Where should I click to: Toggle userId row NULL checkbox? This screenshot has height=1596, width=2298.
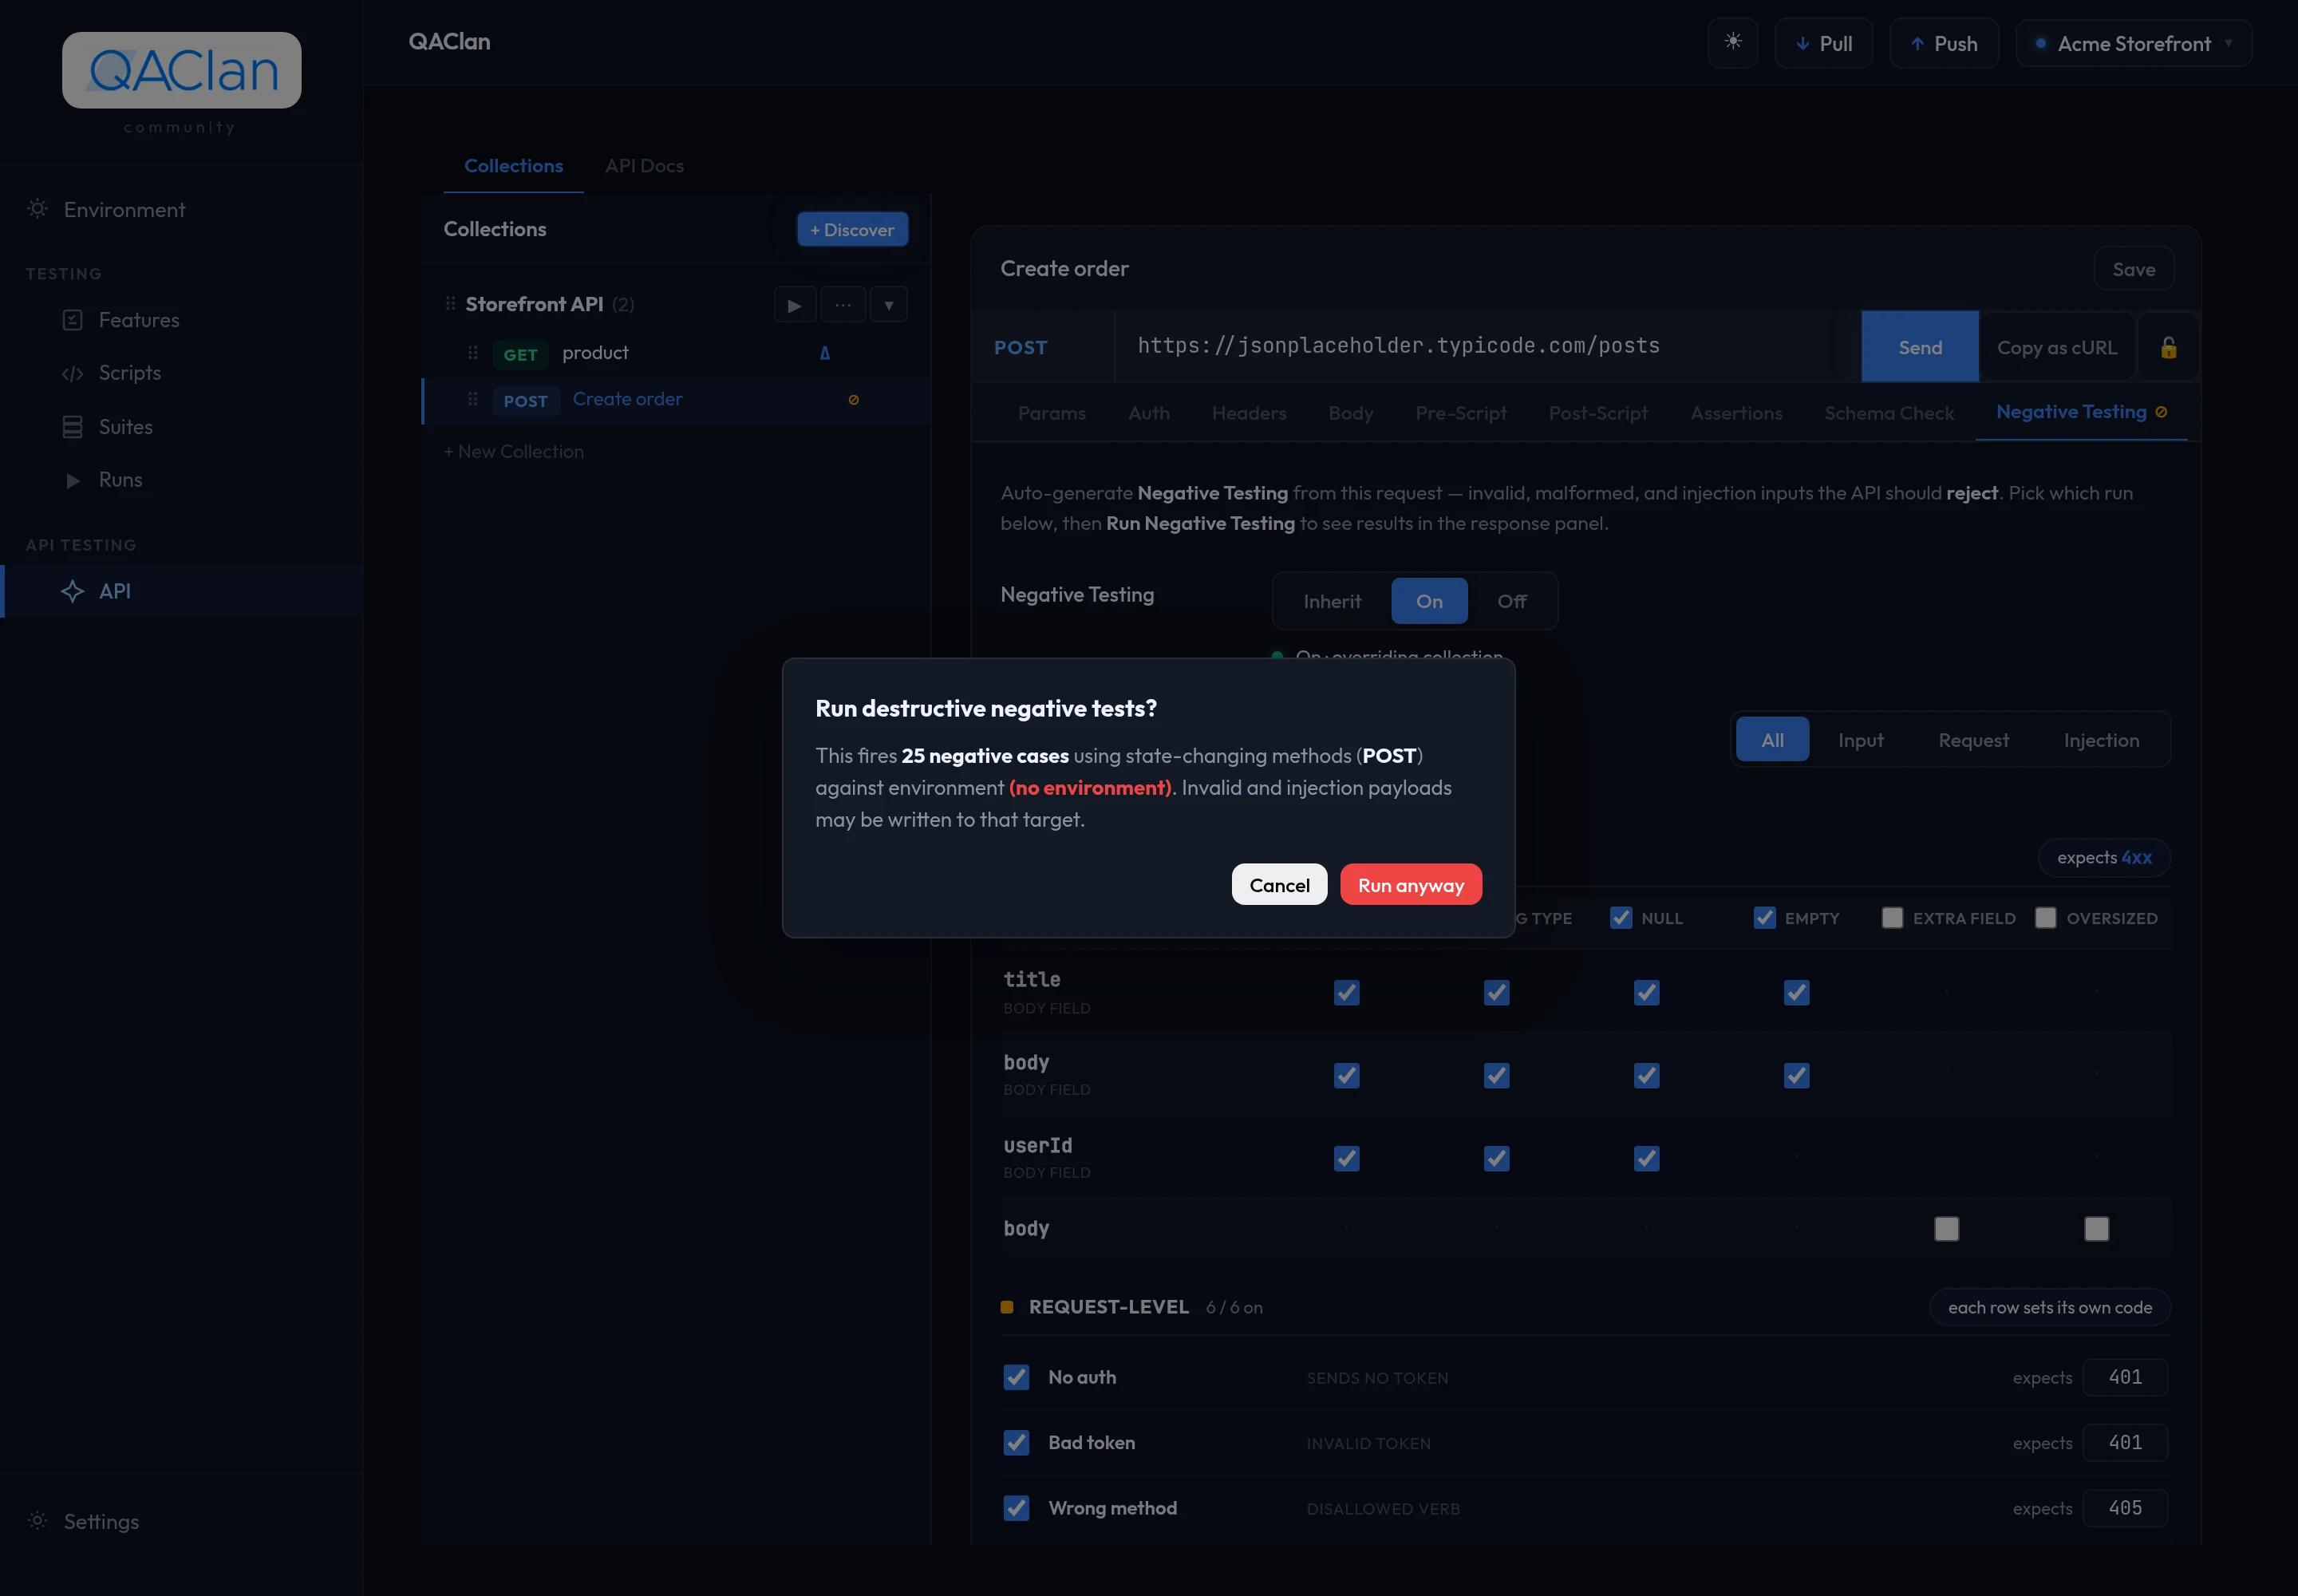click(x=1646, y=1159)
